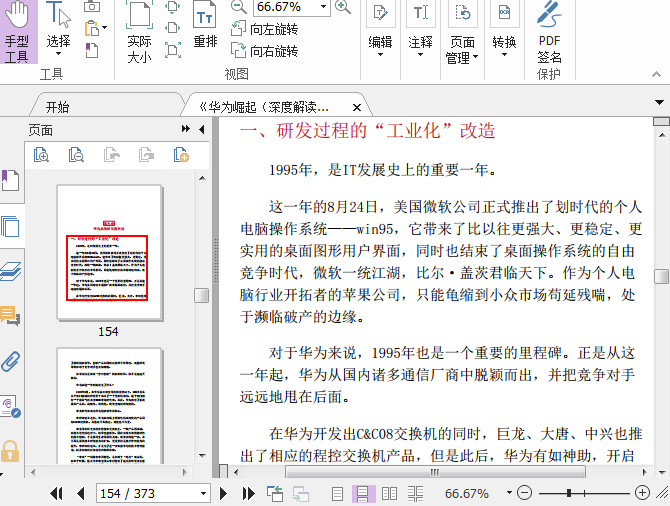Click the fit visible icon

[173, 50]
